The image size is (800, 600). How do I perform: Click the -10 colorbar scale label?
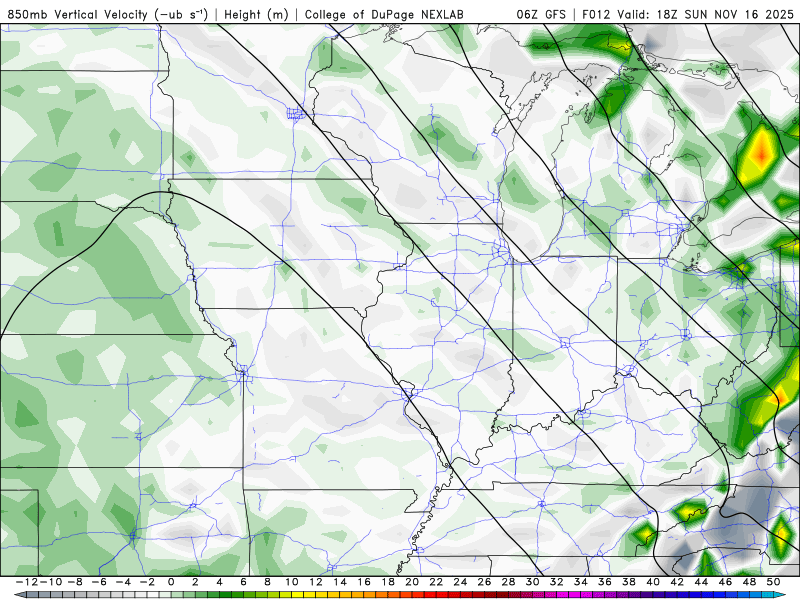pos(51,582)
